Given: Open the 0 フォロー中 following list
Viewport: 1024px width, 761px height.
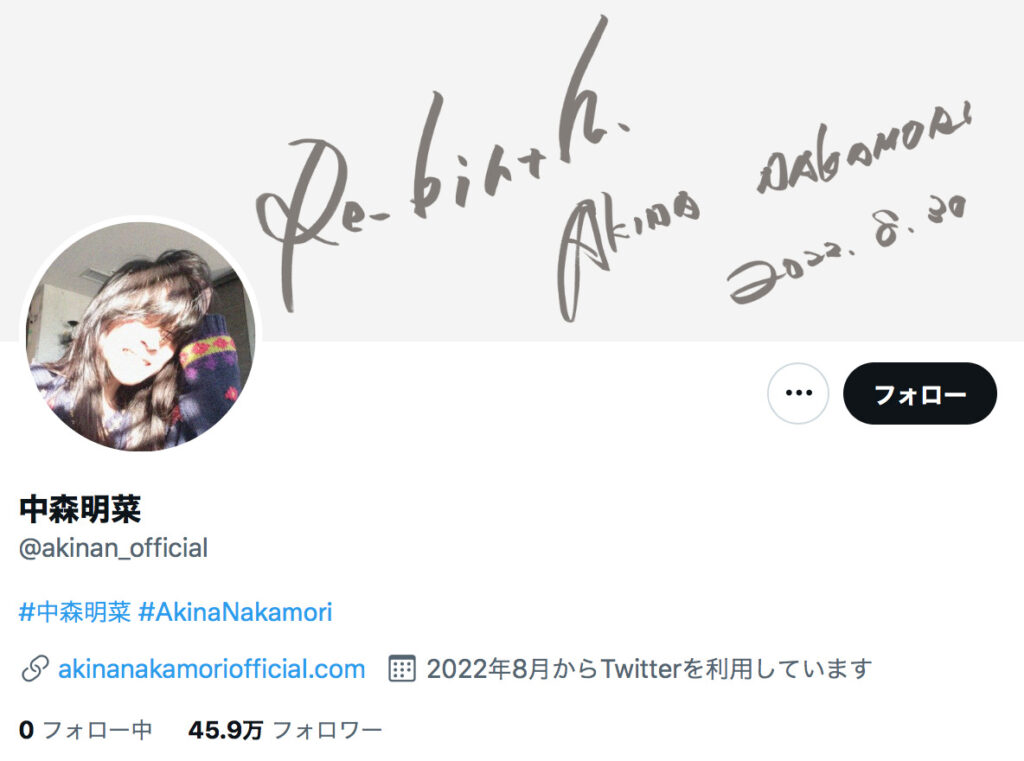Looking at the screenshot, I should click(86, 730).
